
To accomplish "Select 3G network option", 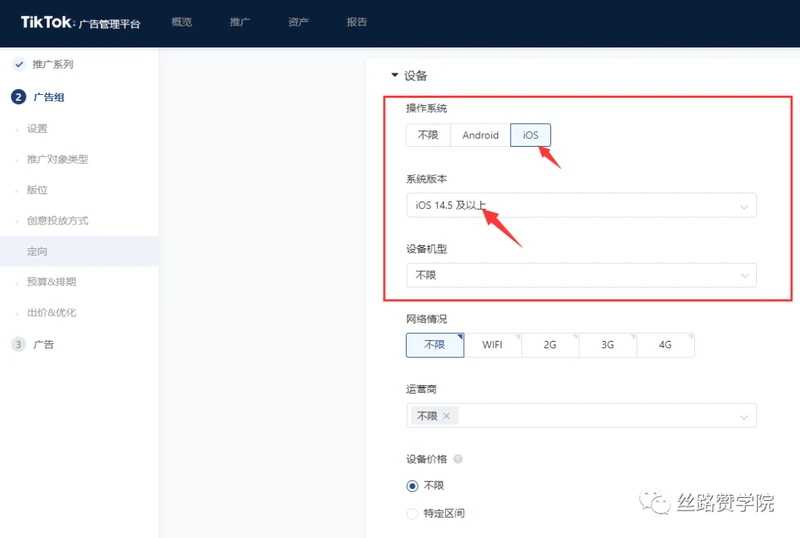I will pos(608,345).
